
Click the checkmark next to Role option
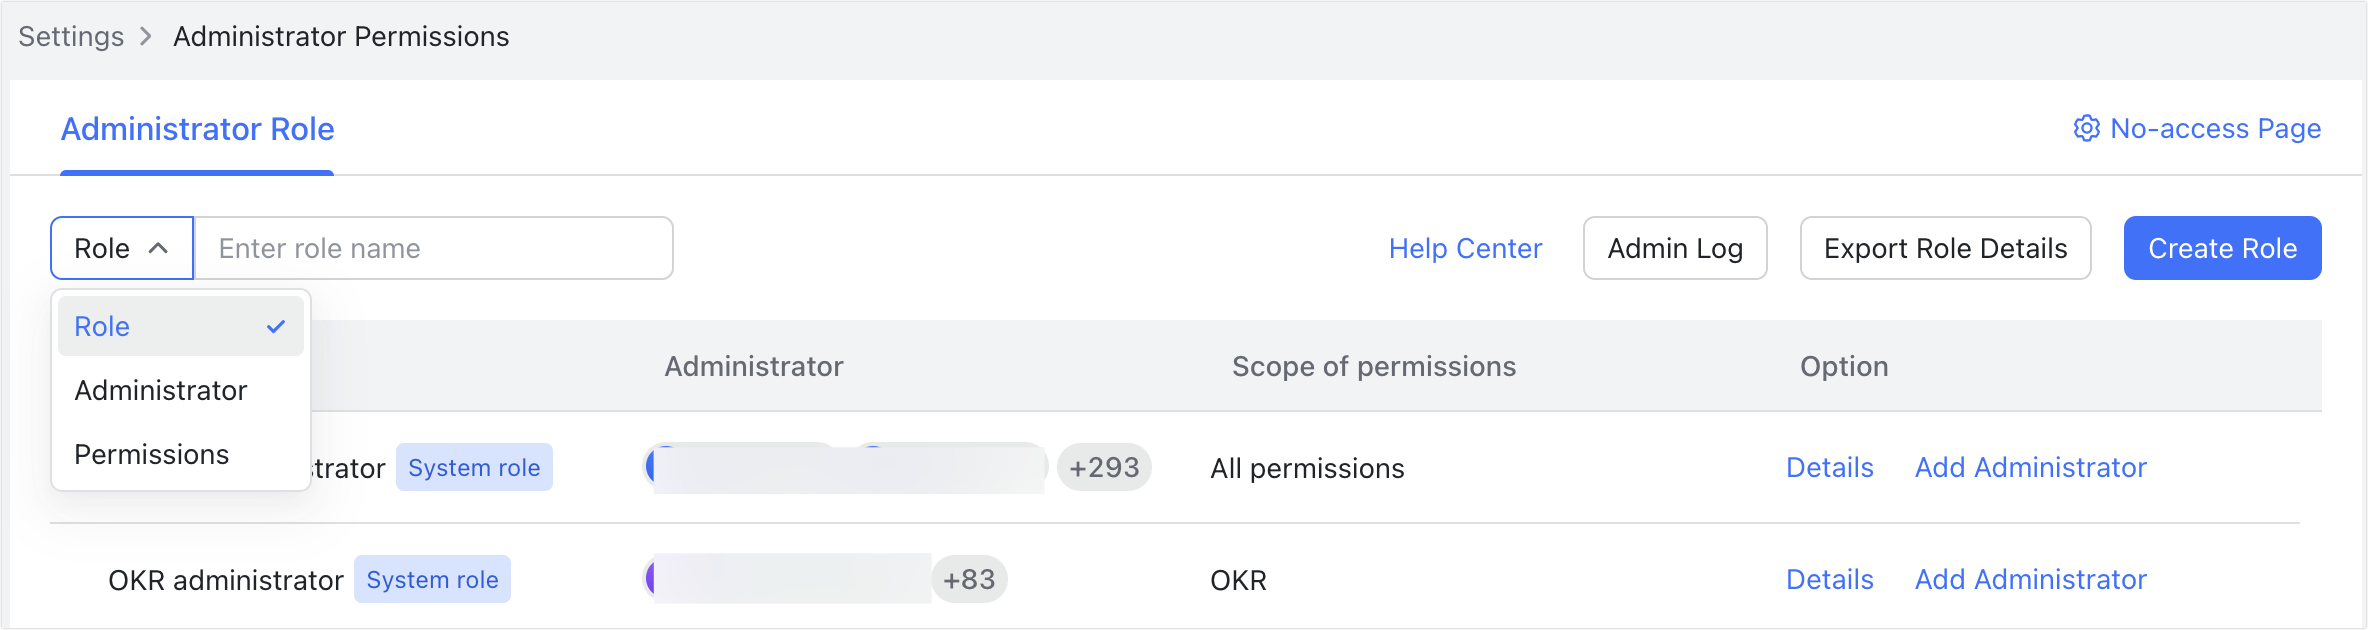(x=274, y=326)
